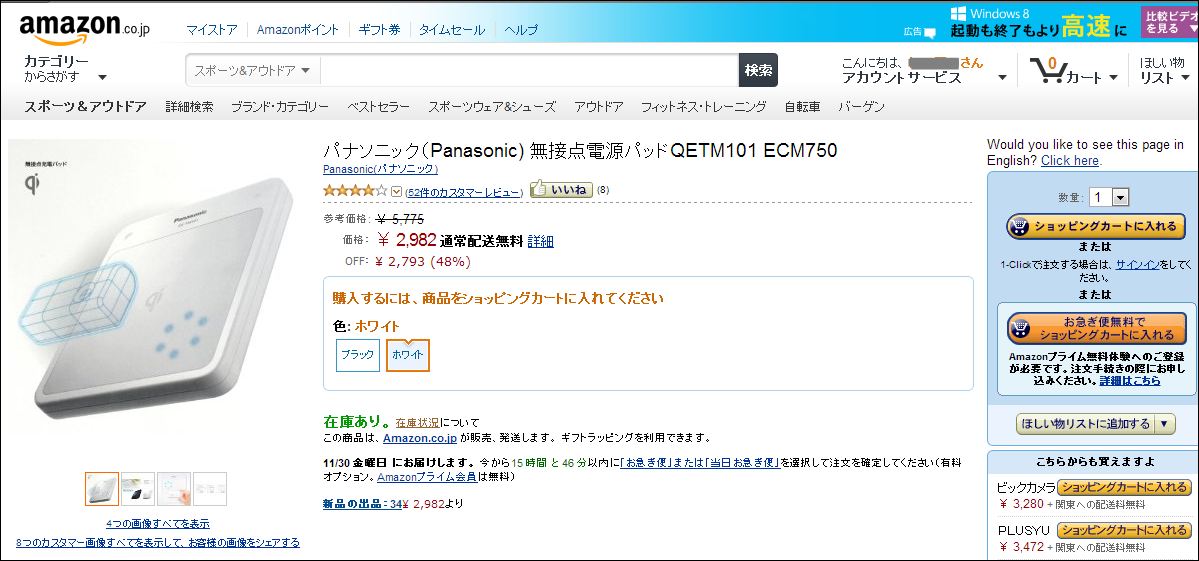Open the shopping cart icon in header

point(1048,70)
